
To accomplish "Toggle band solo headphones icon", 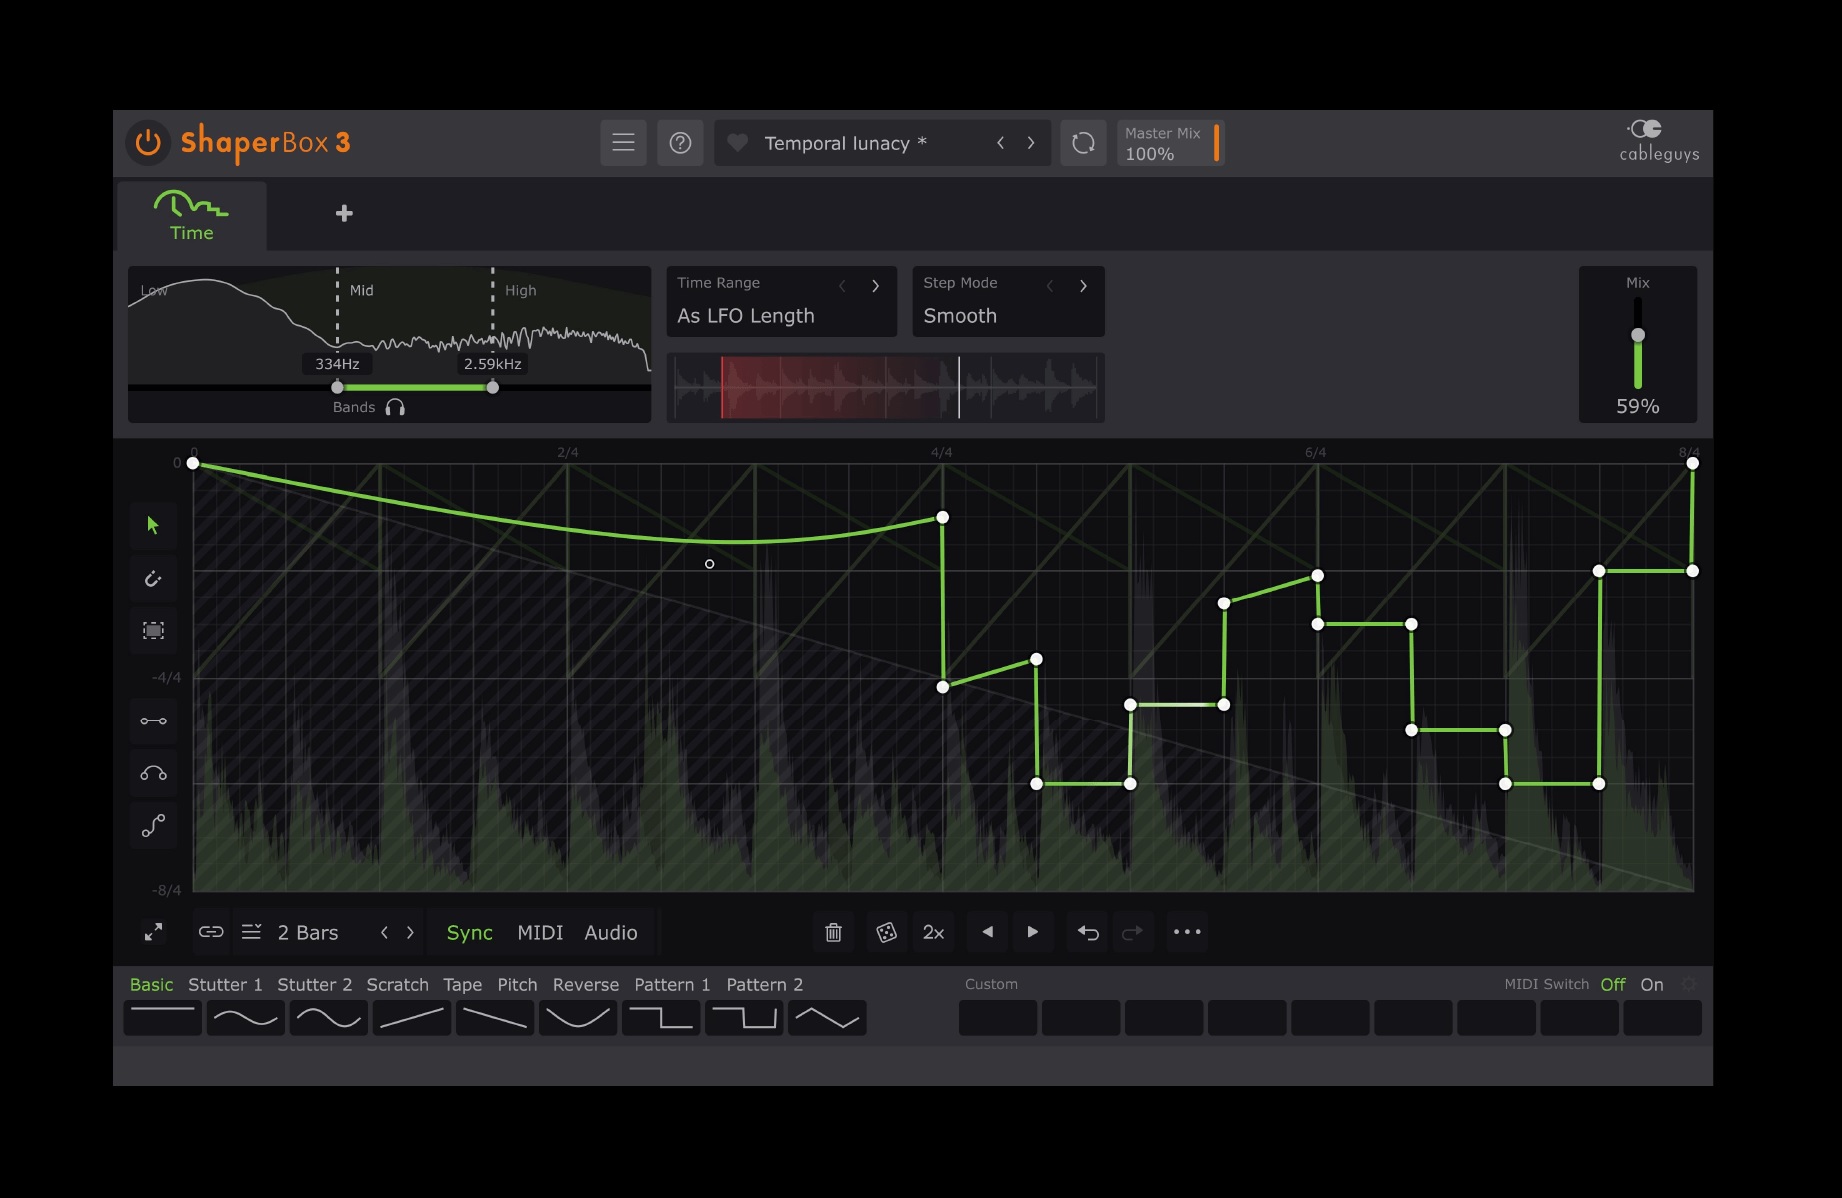I will pyautogui.click(x=395, y=407).
